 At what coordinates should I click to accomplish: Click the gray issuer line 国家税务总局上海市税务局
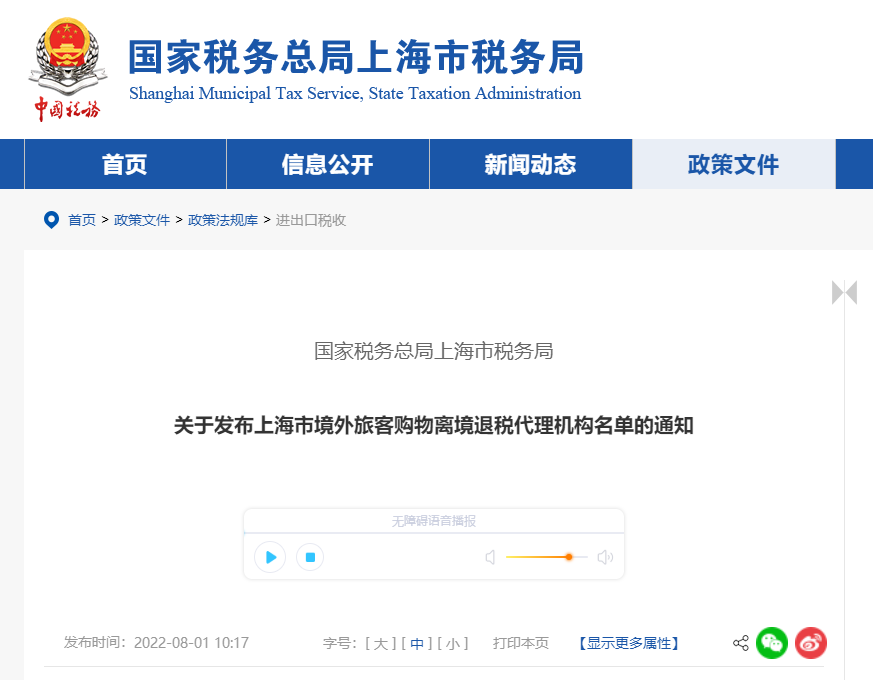(434, 351)
